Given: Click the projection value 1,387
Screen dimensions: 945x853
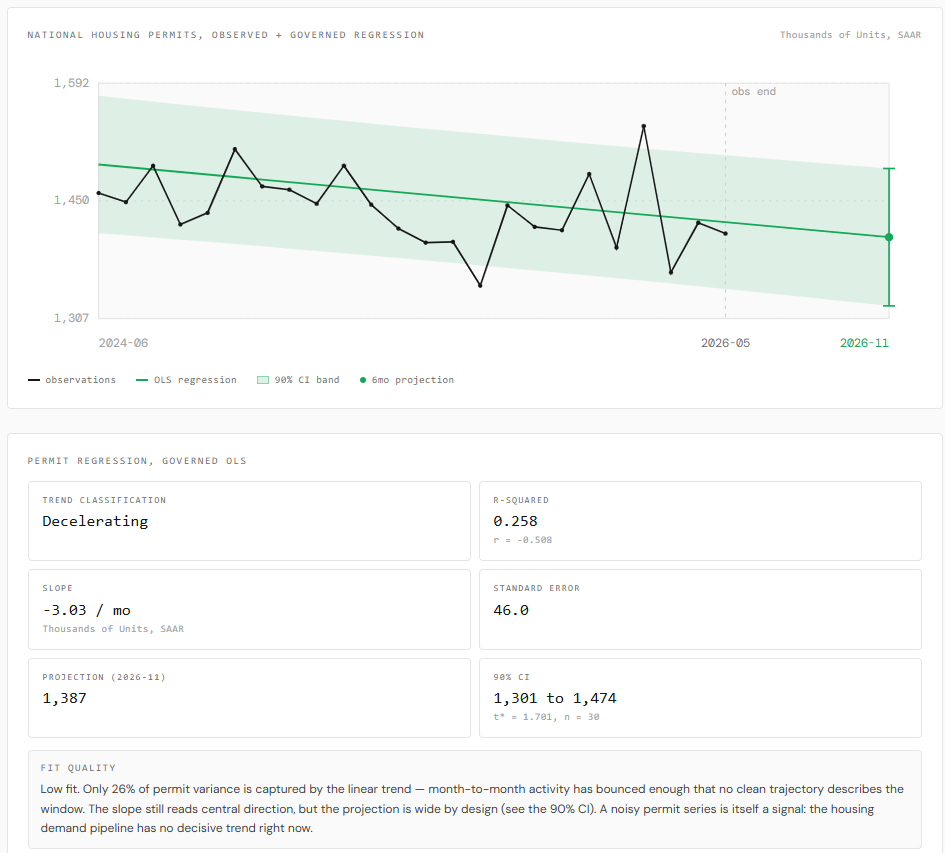Looking at the screenshot, I should pyautogui.click(x=64, y=698).
